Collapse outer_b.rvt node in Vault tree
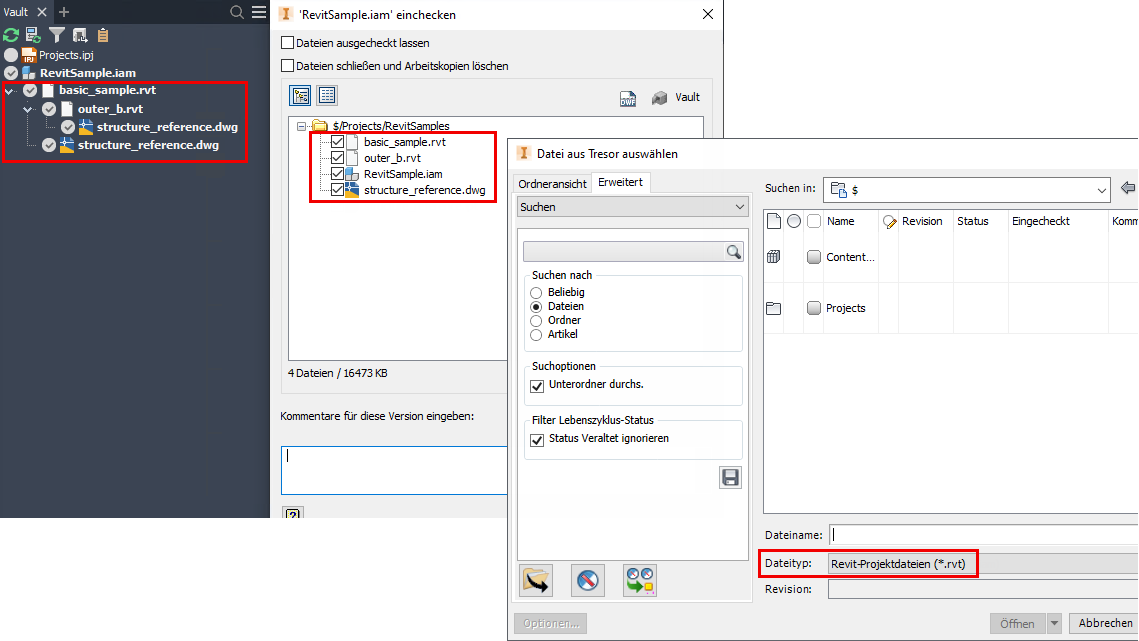 point(28,109)
